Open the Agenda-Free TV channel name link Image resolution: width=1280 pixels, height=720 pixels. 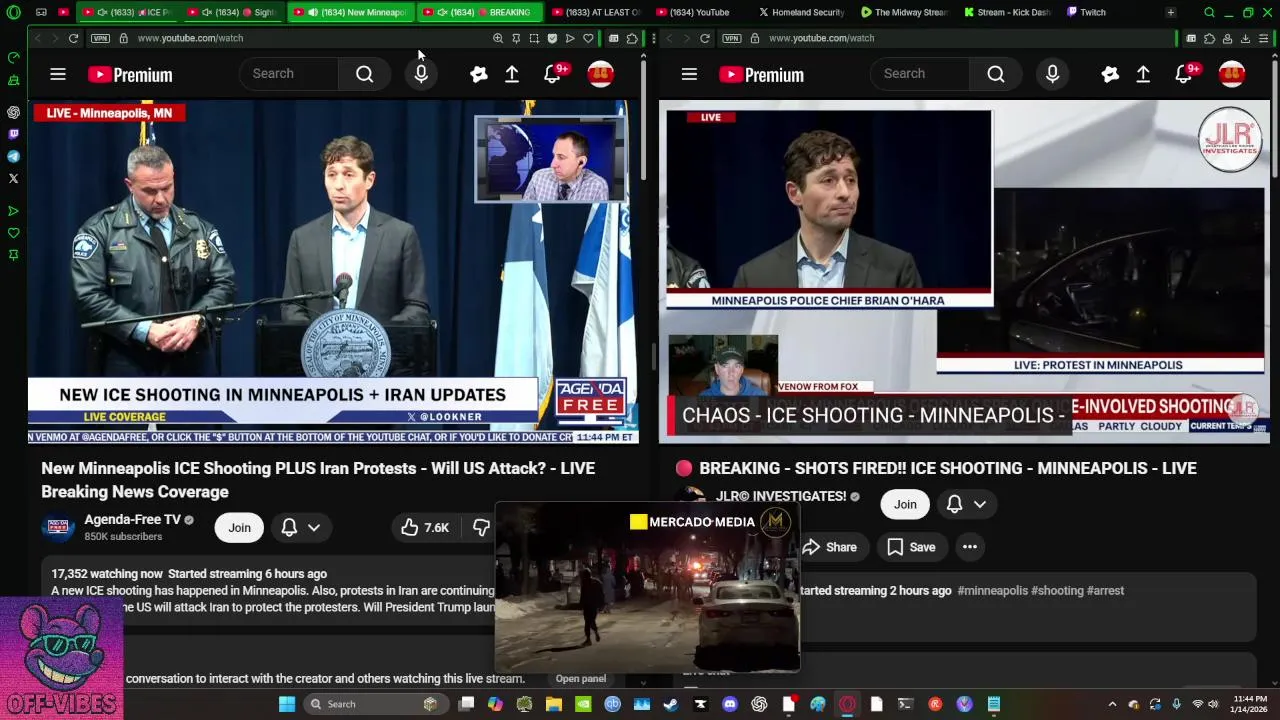[132, 520]
